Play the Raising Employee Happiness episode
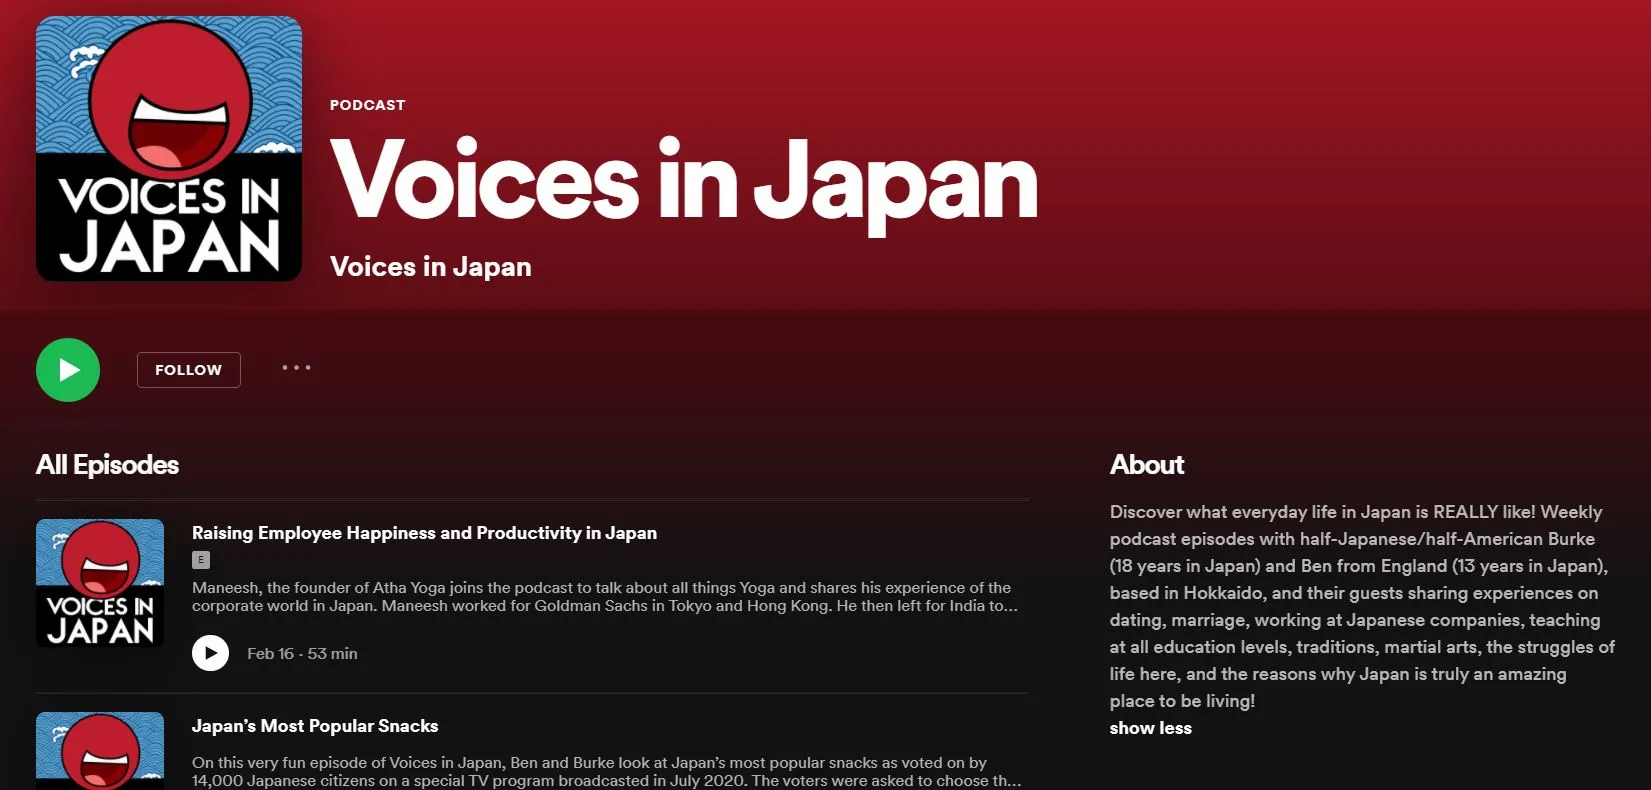 click(x=210, y=653)
